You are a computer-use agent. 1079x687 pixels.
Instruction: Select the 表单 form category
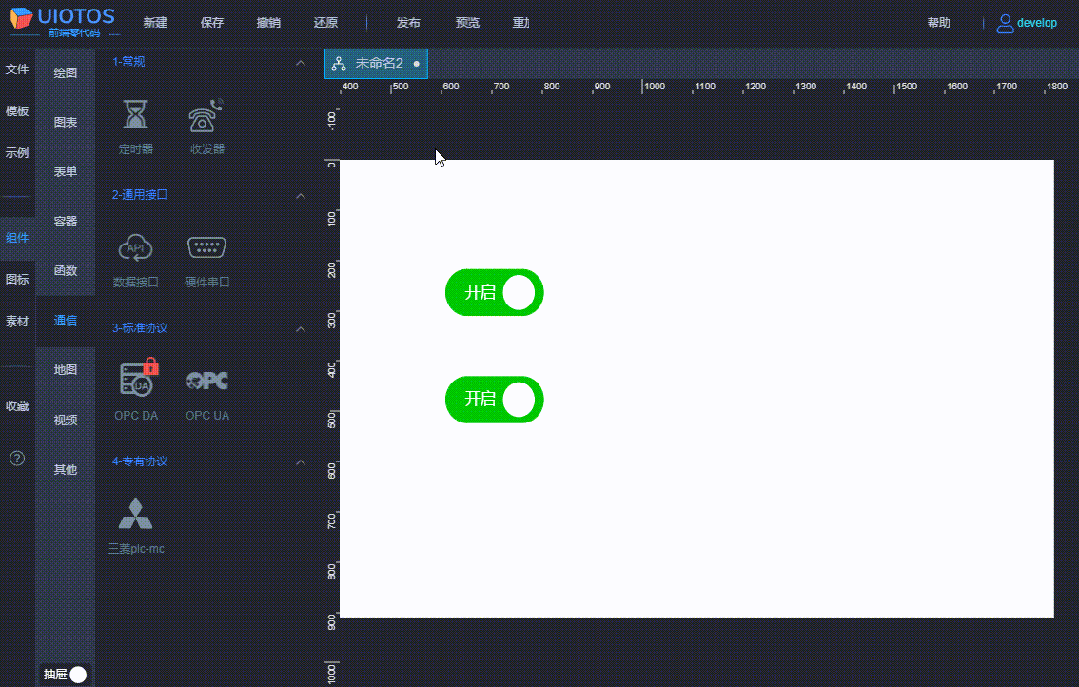coord(65,171)
